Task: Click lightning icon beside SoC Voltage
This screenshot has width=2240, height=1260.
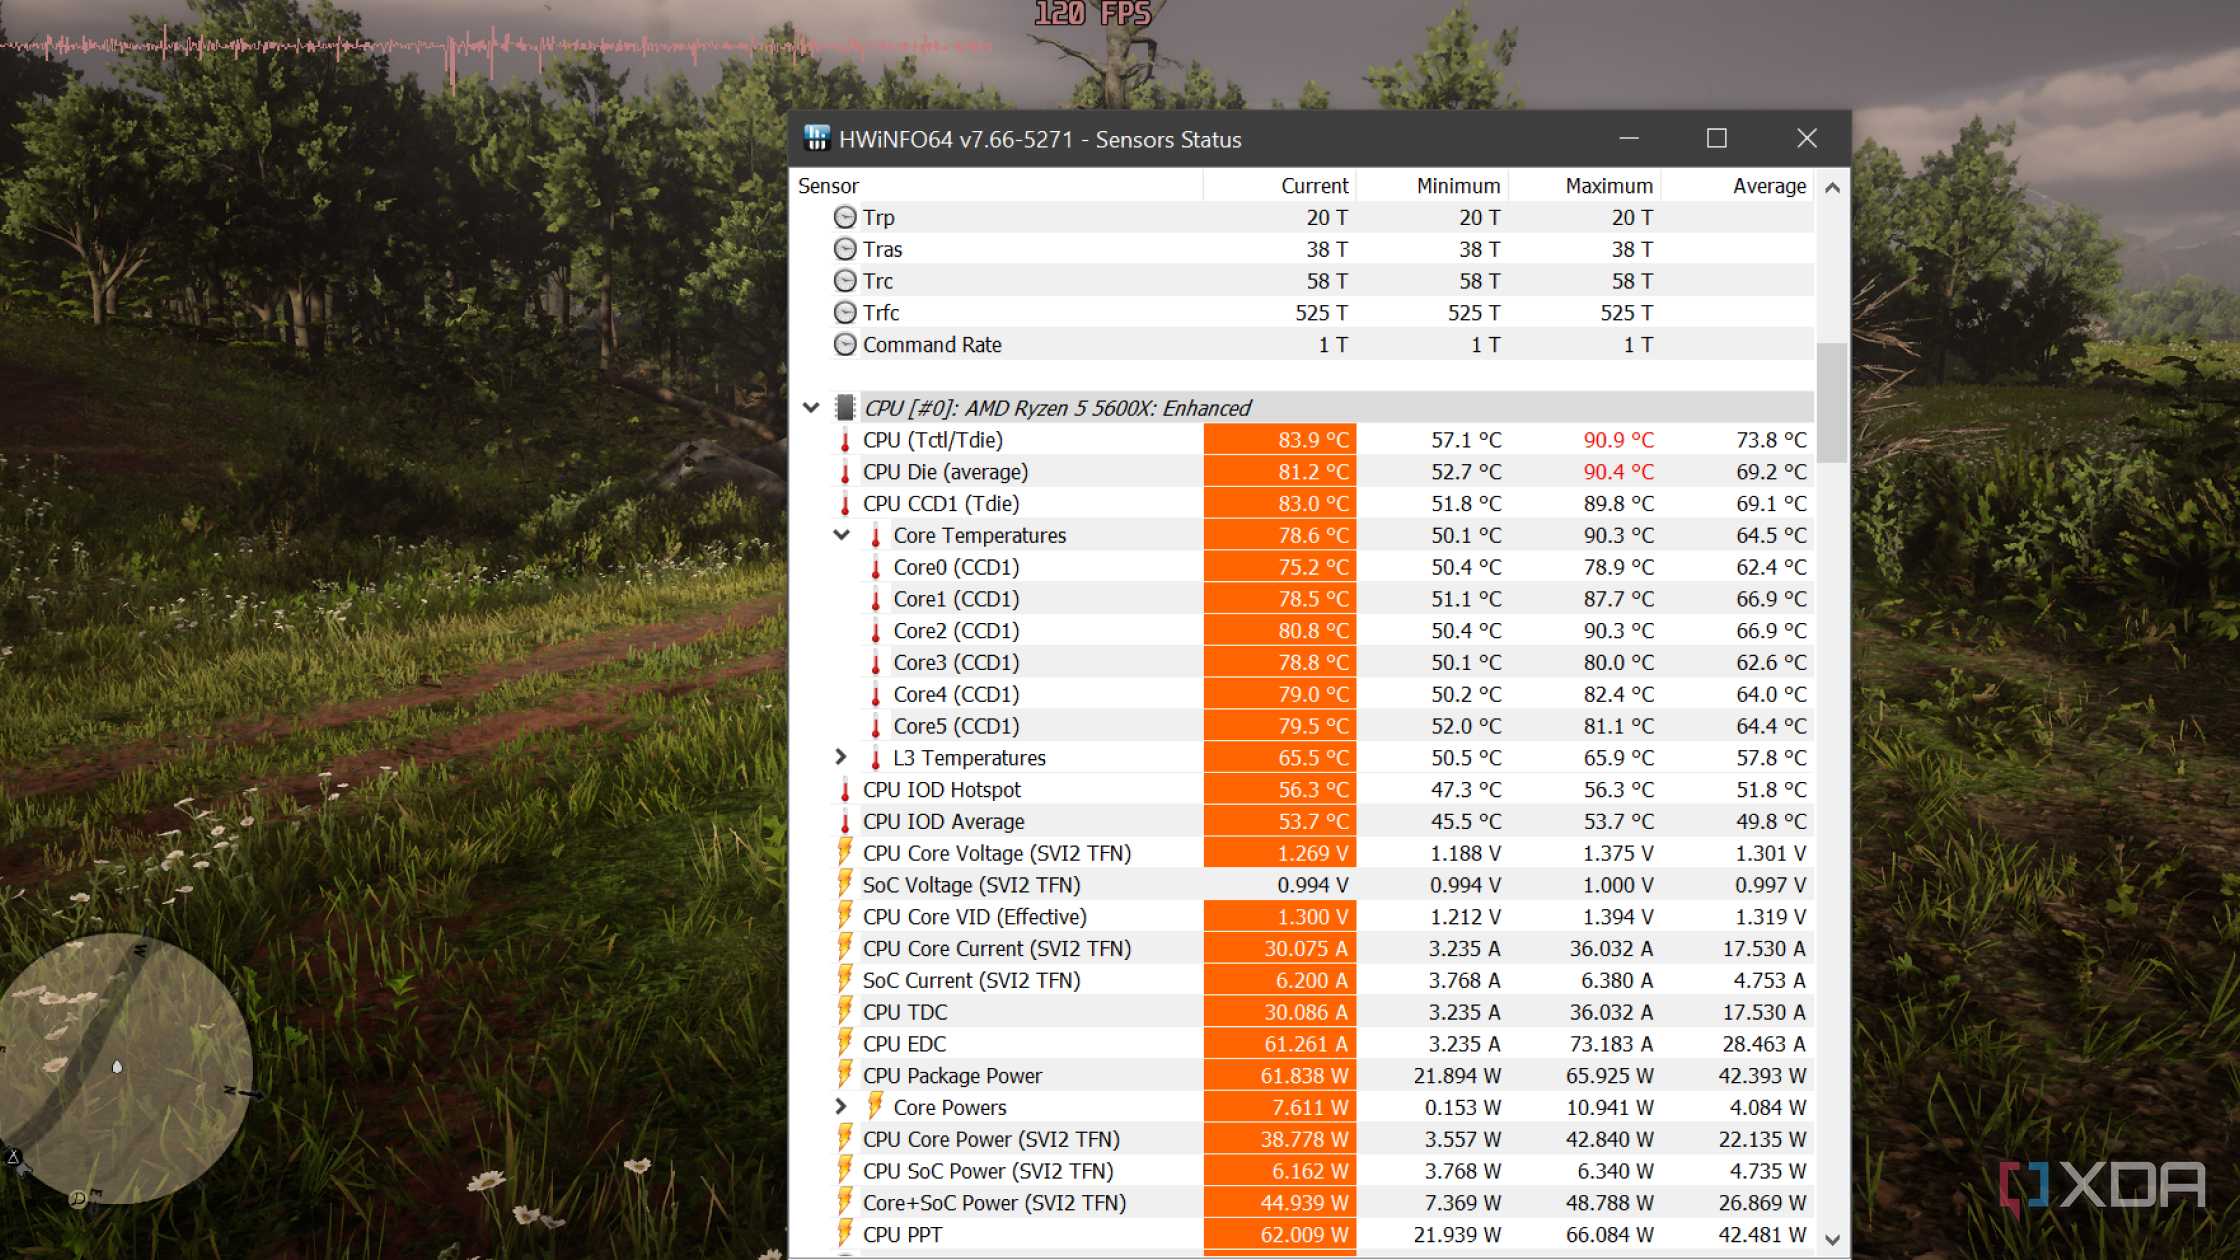Action: pos(845,885)
